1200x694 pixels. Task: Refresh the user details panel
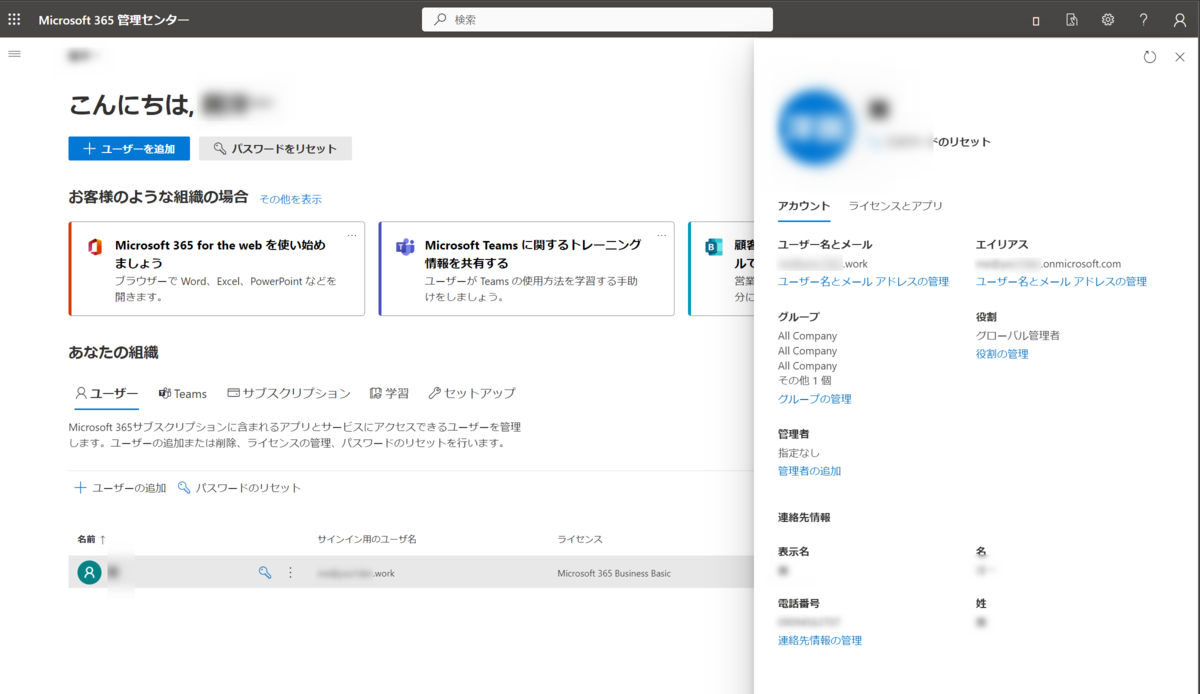1150,57
